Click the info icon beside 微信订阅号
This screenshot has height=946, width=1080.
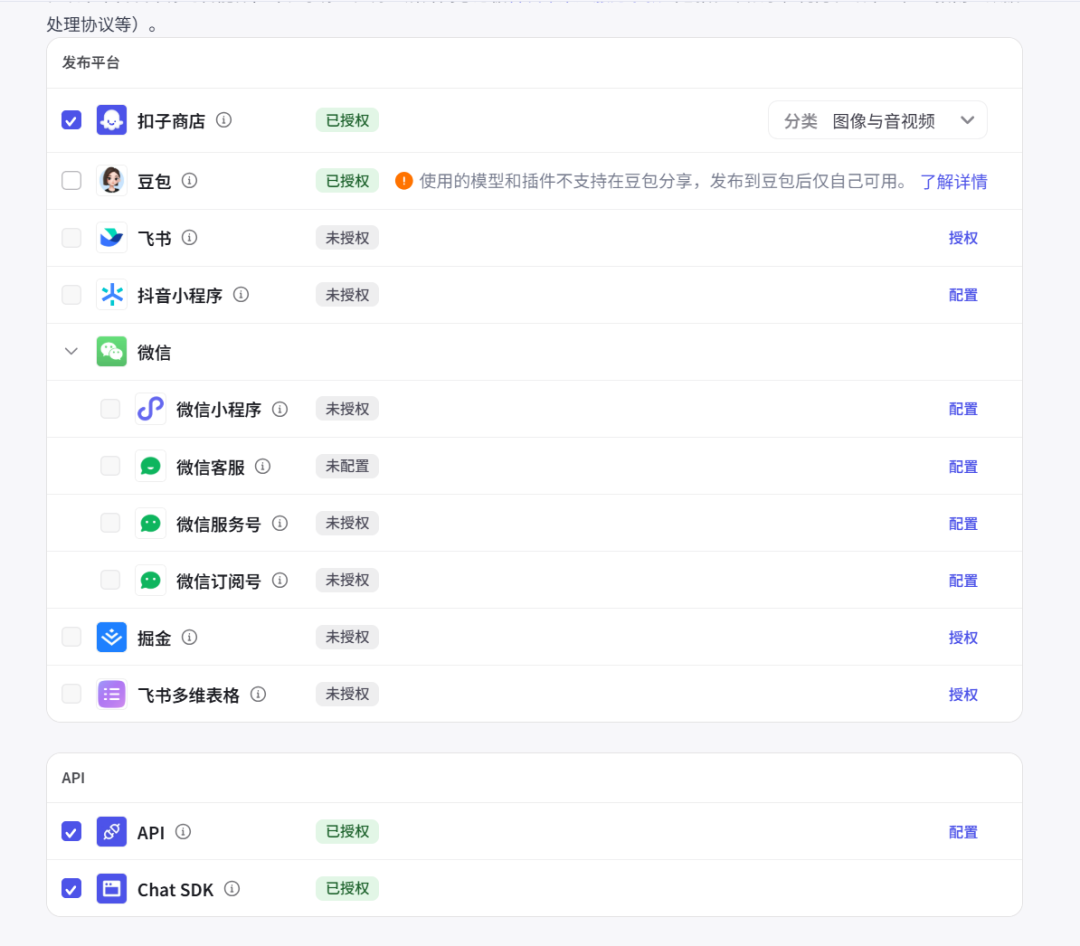[280, 580]
